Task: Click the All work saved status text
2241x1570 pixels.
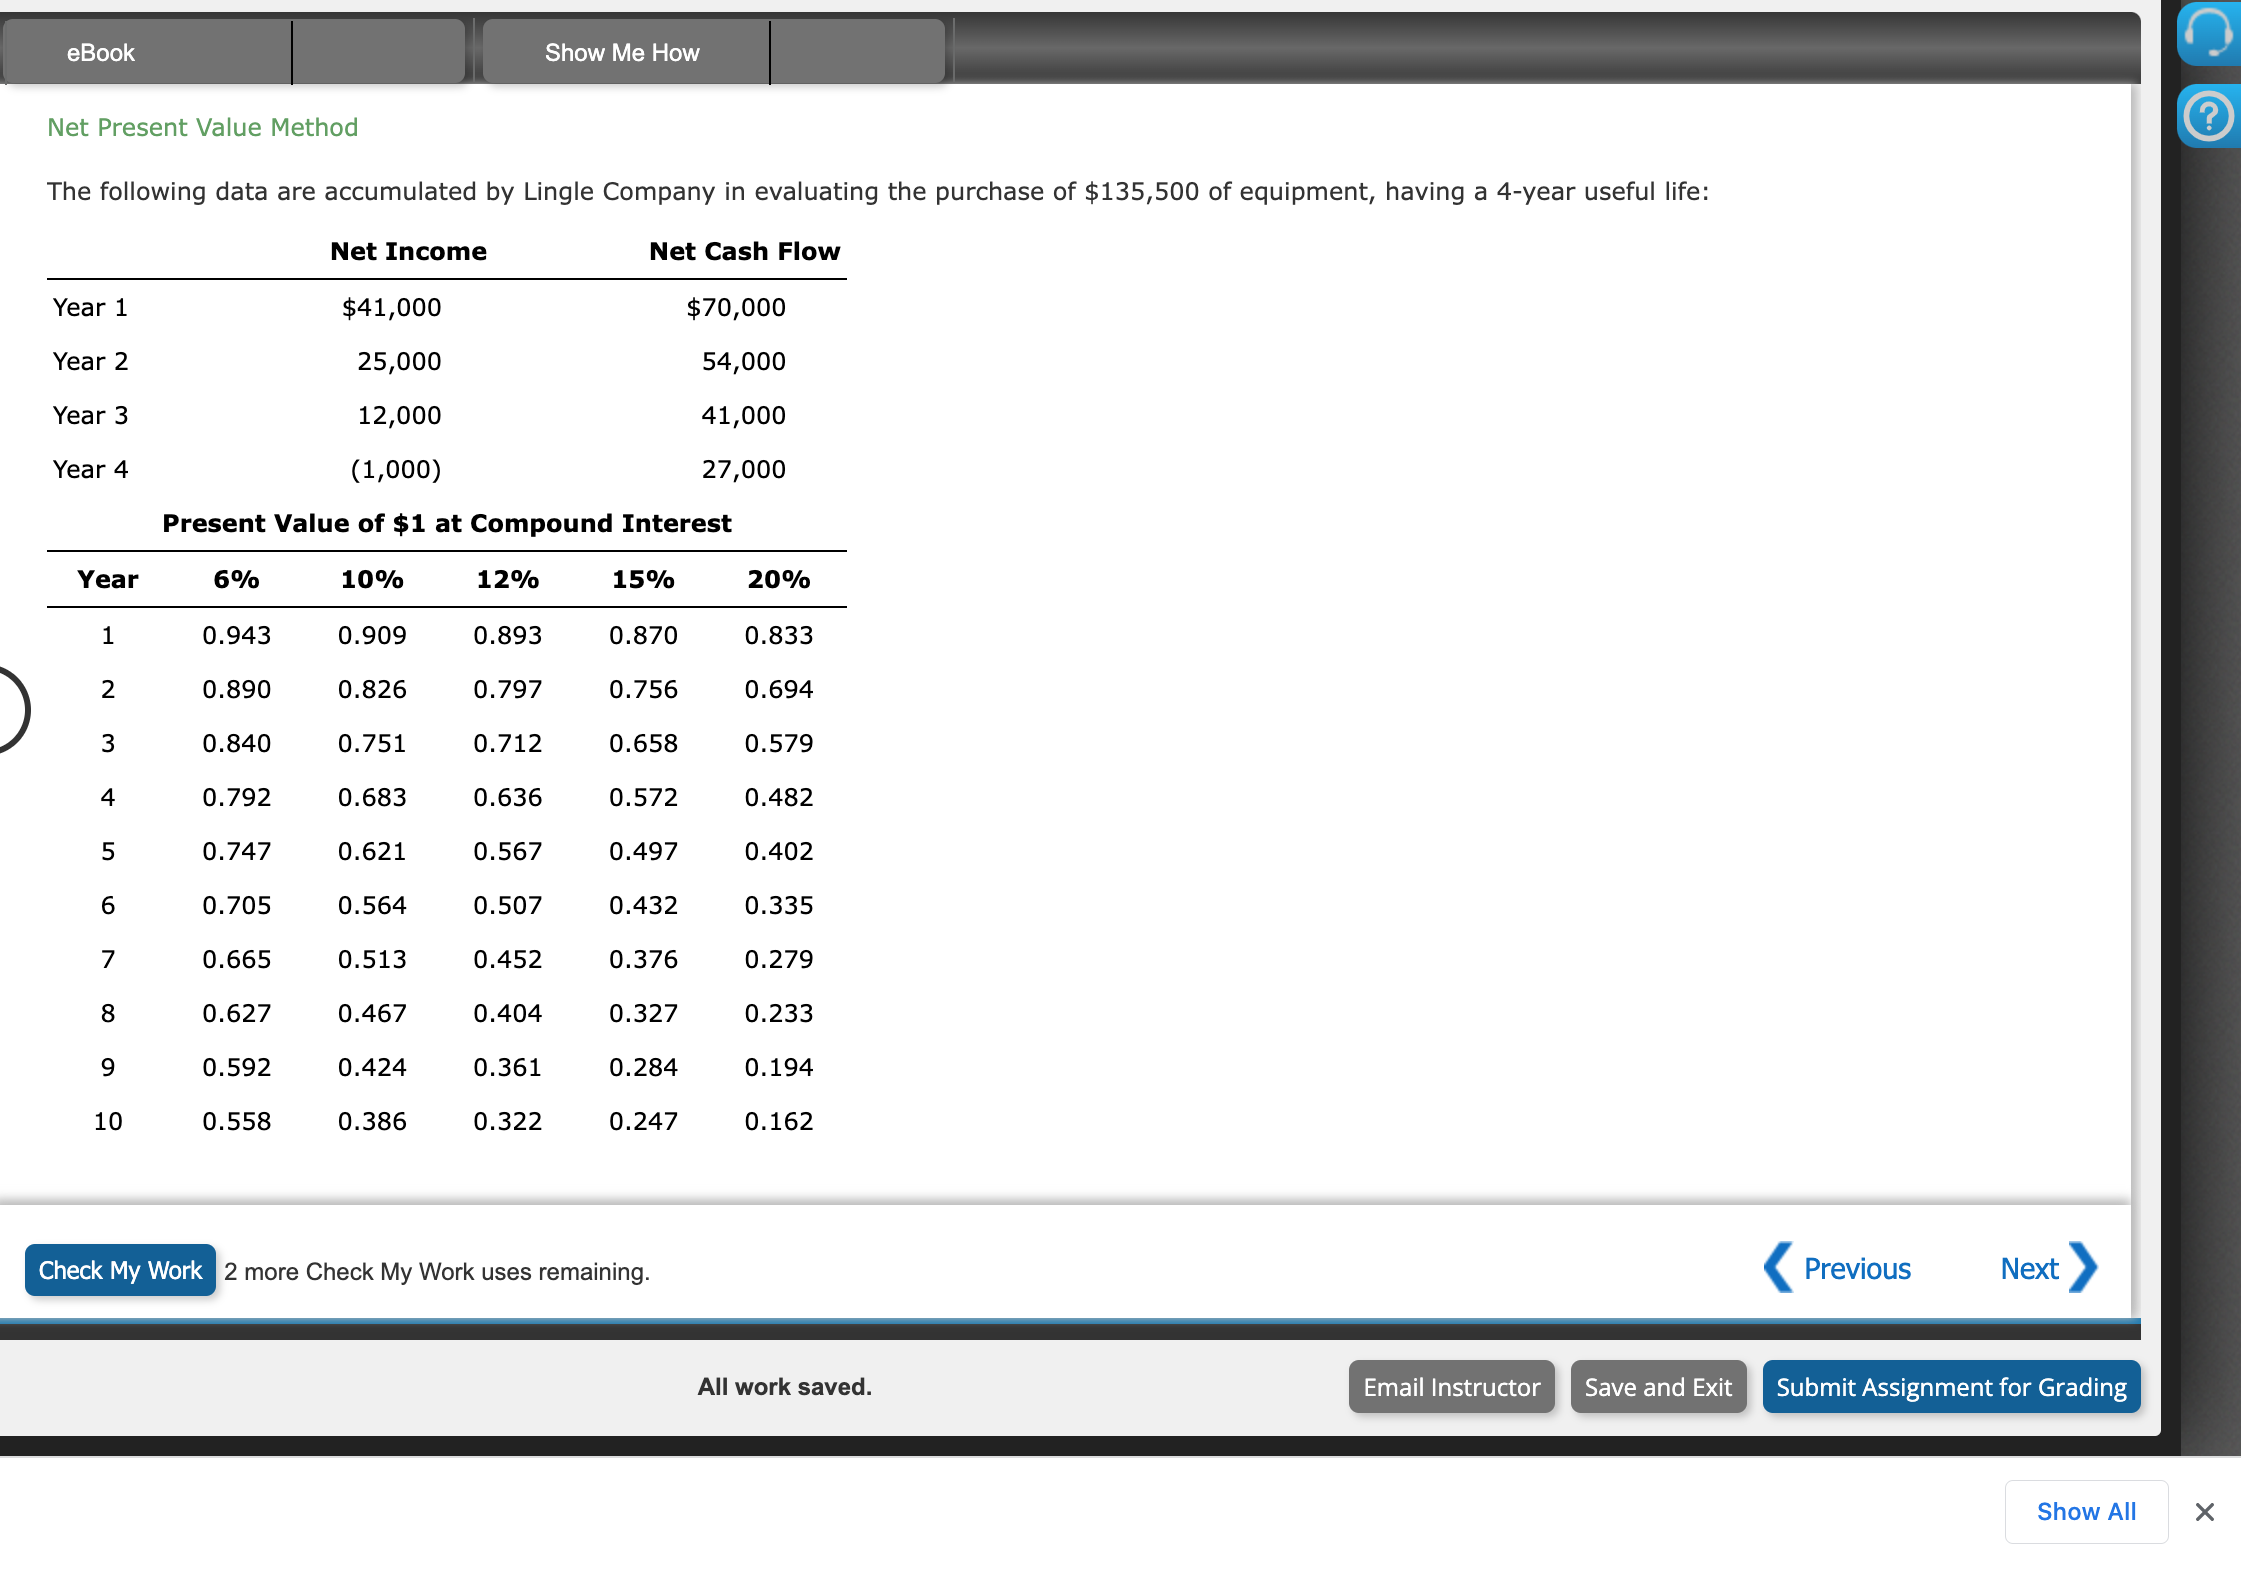Action: click(786, 1387)
